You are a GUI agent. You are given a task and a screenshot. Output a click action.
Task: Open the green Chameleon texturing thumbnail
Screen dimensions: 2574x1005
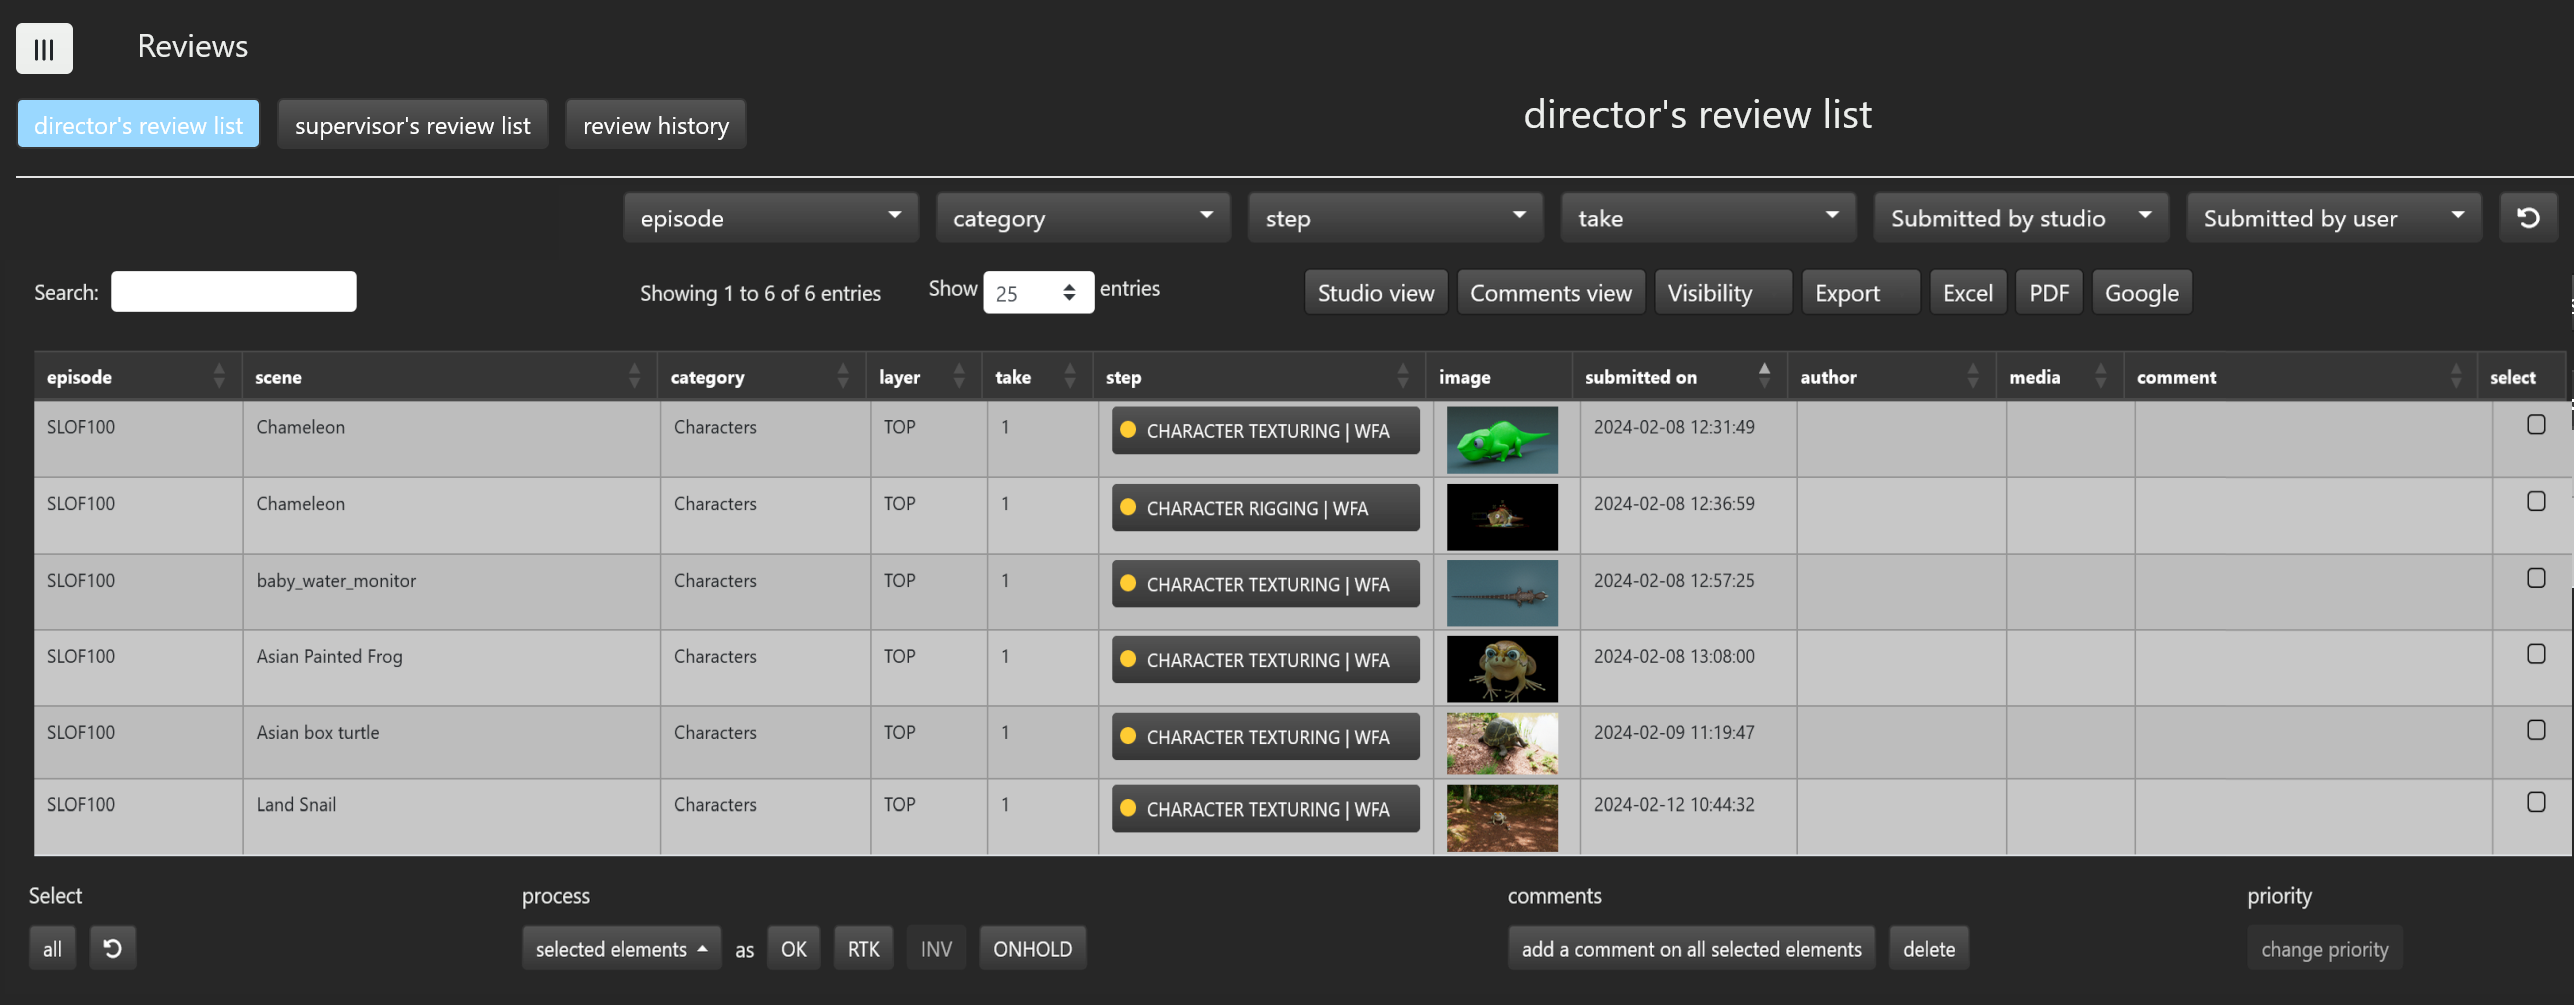1501,440
